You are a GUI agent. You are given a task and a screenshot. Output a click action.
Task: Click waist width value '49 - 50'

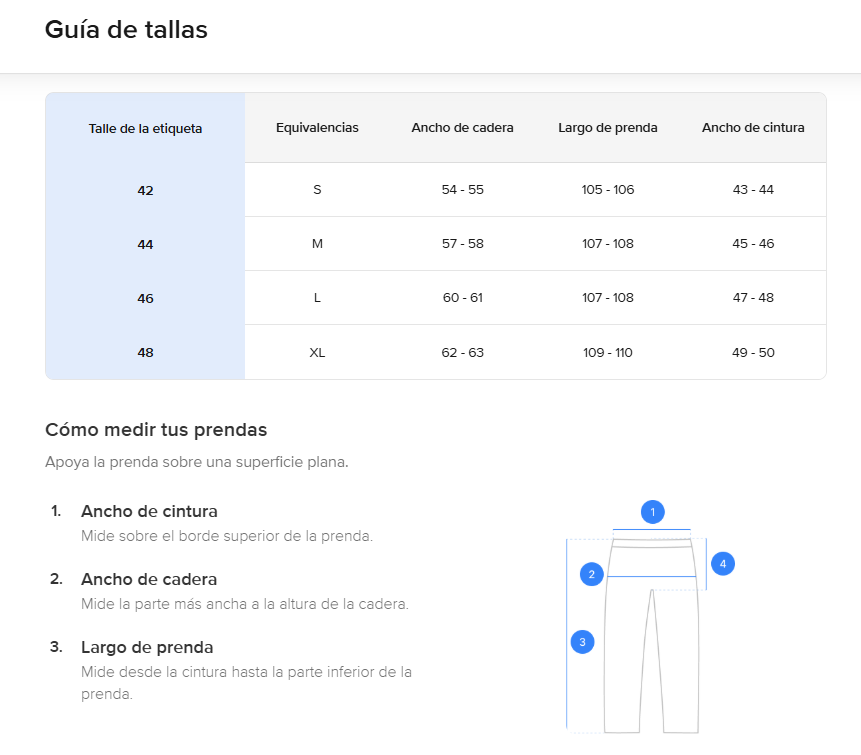[753, 353]
